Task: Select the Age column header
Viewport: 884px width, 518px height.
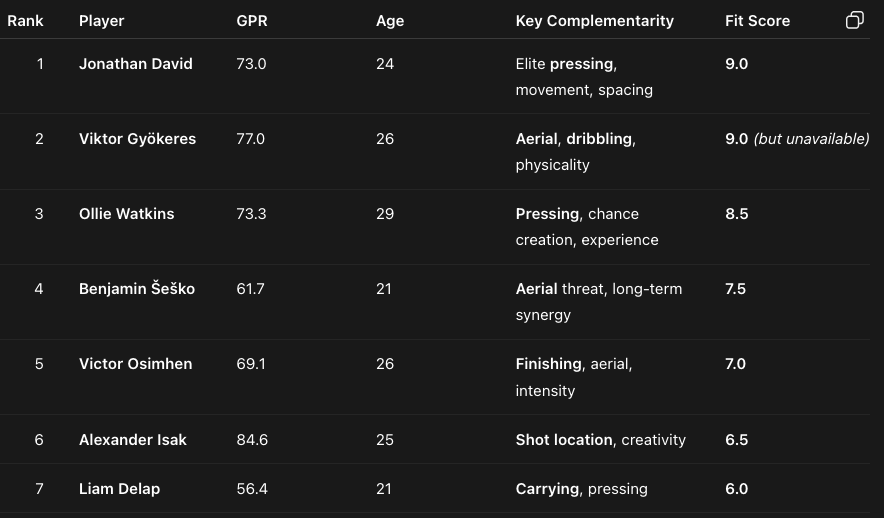Action: coord(390,21)
